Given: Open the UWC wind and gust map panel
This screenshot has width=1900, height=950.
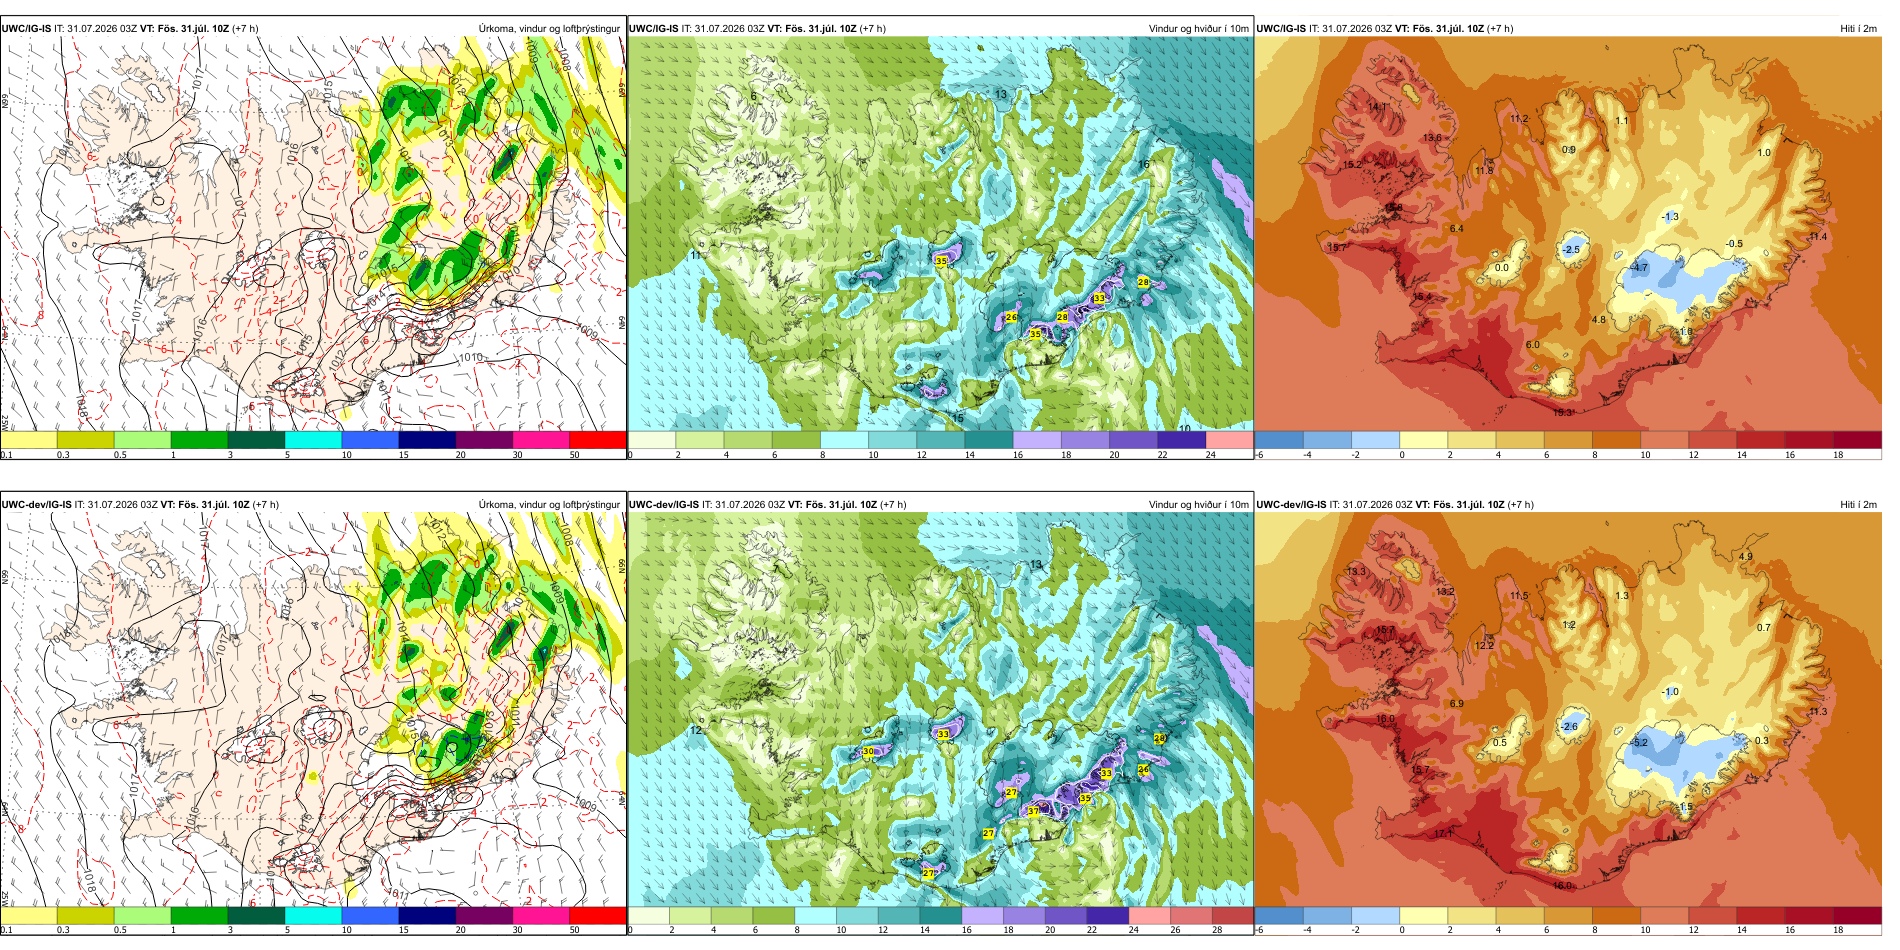Looking at the screenshot, I should 940,234.
